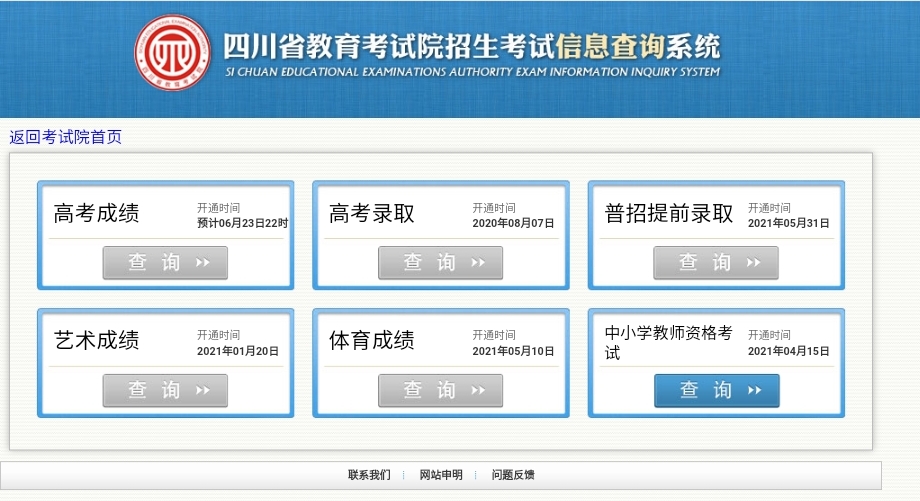The width and height of the screenshot is (920, 501).
Task: Click the header title 四川省教育考试院招生考试信息查询系统
Action: 472,46
